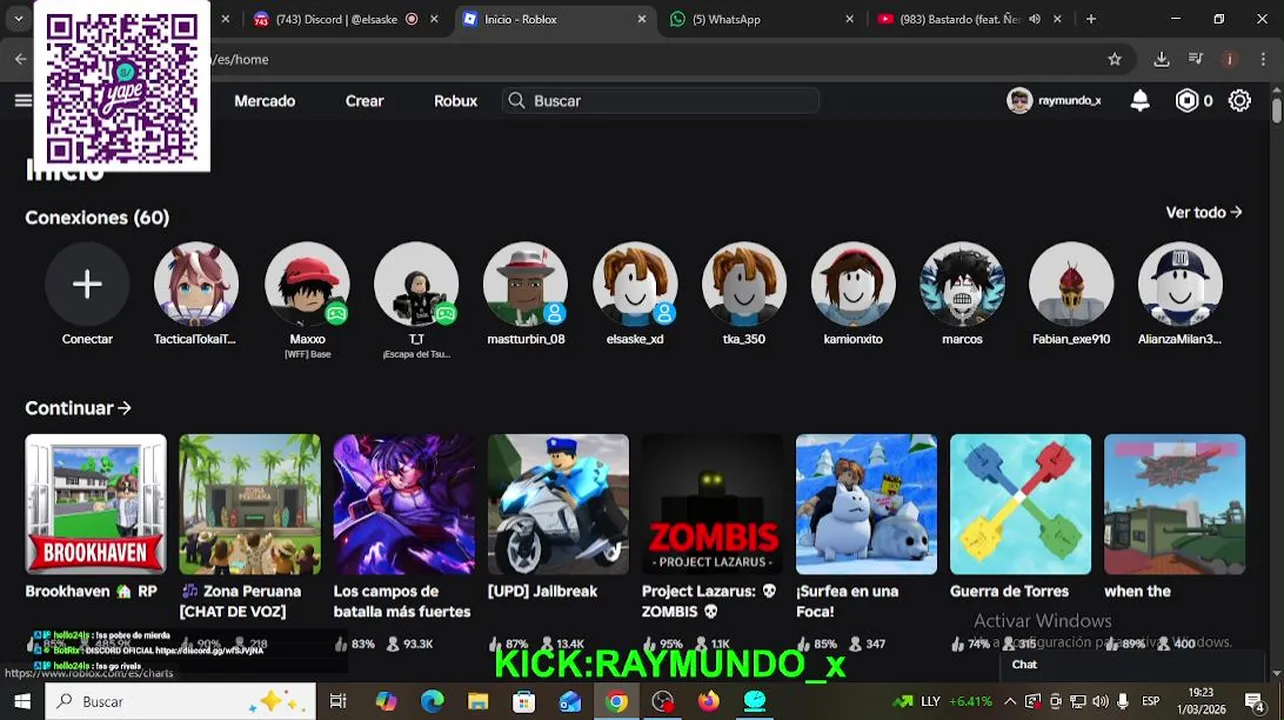Open marcos friend avatar

[962, 284]
